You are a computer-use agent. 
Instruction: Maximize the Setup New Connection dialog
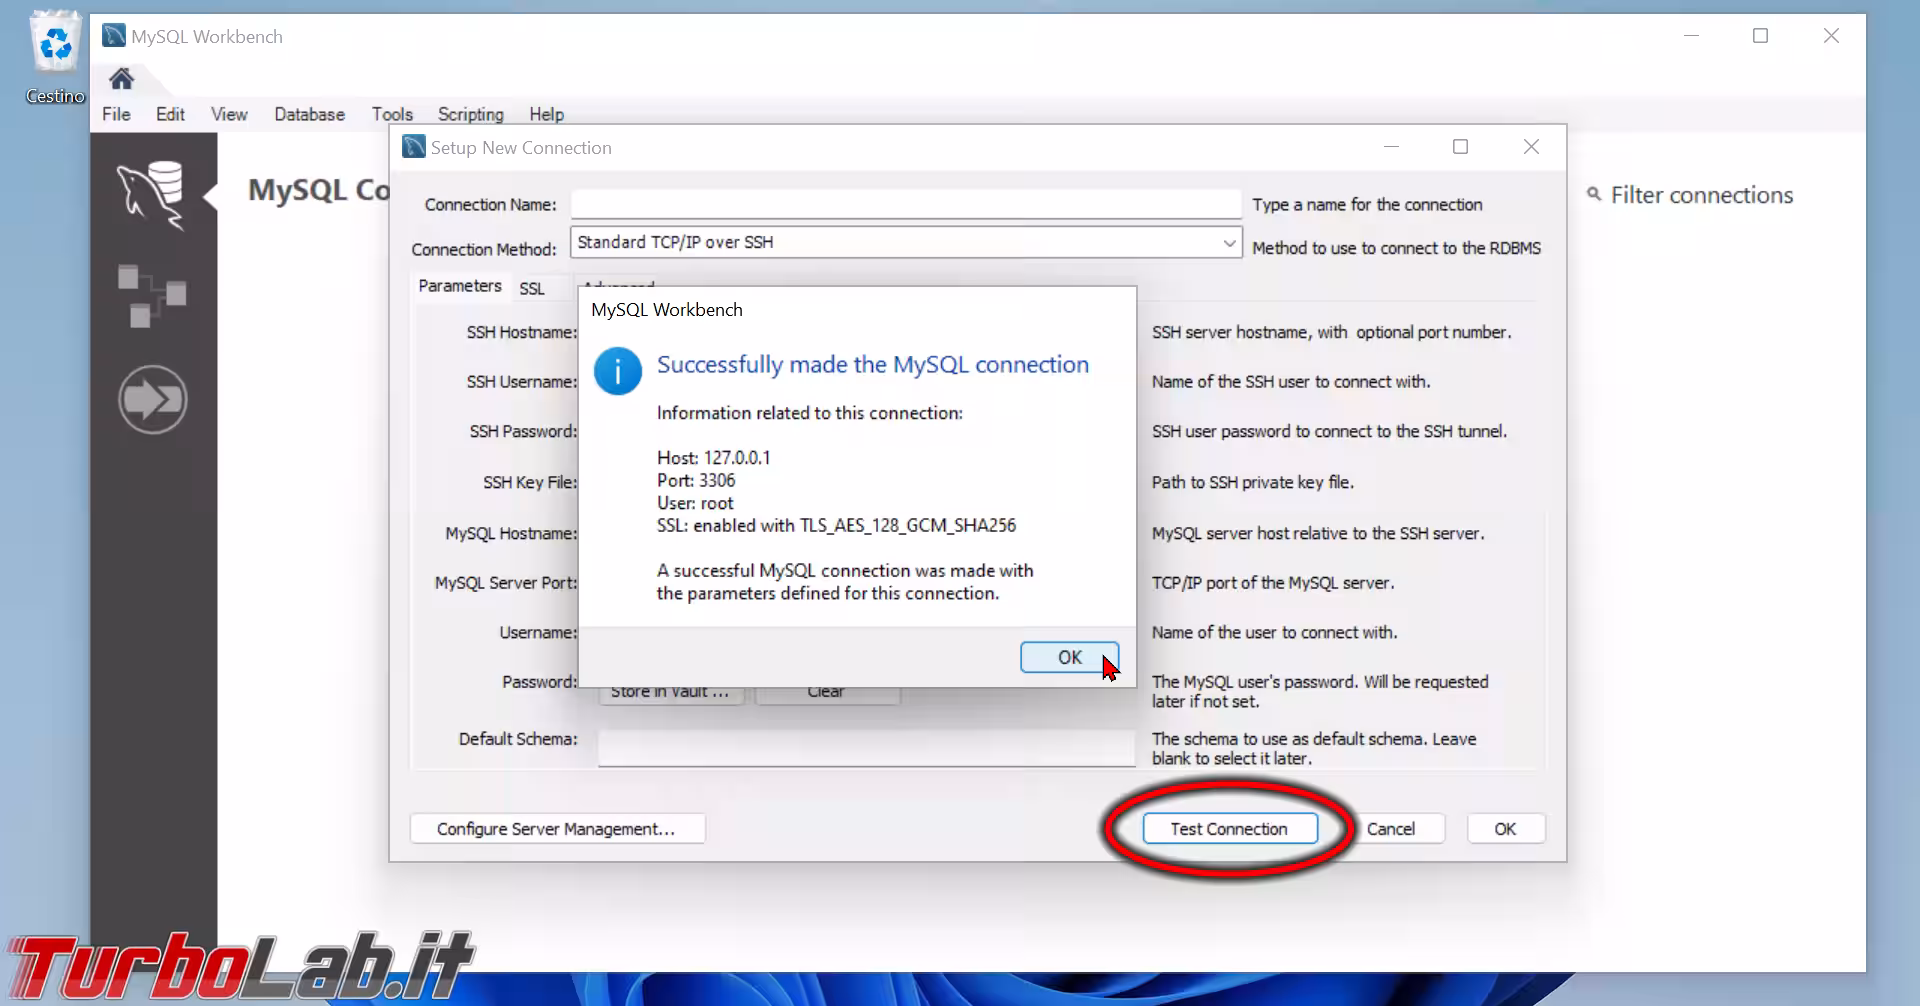click(x=1460, y=147)
